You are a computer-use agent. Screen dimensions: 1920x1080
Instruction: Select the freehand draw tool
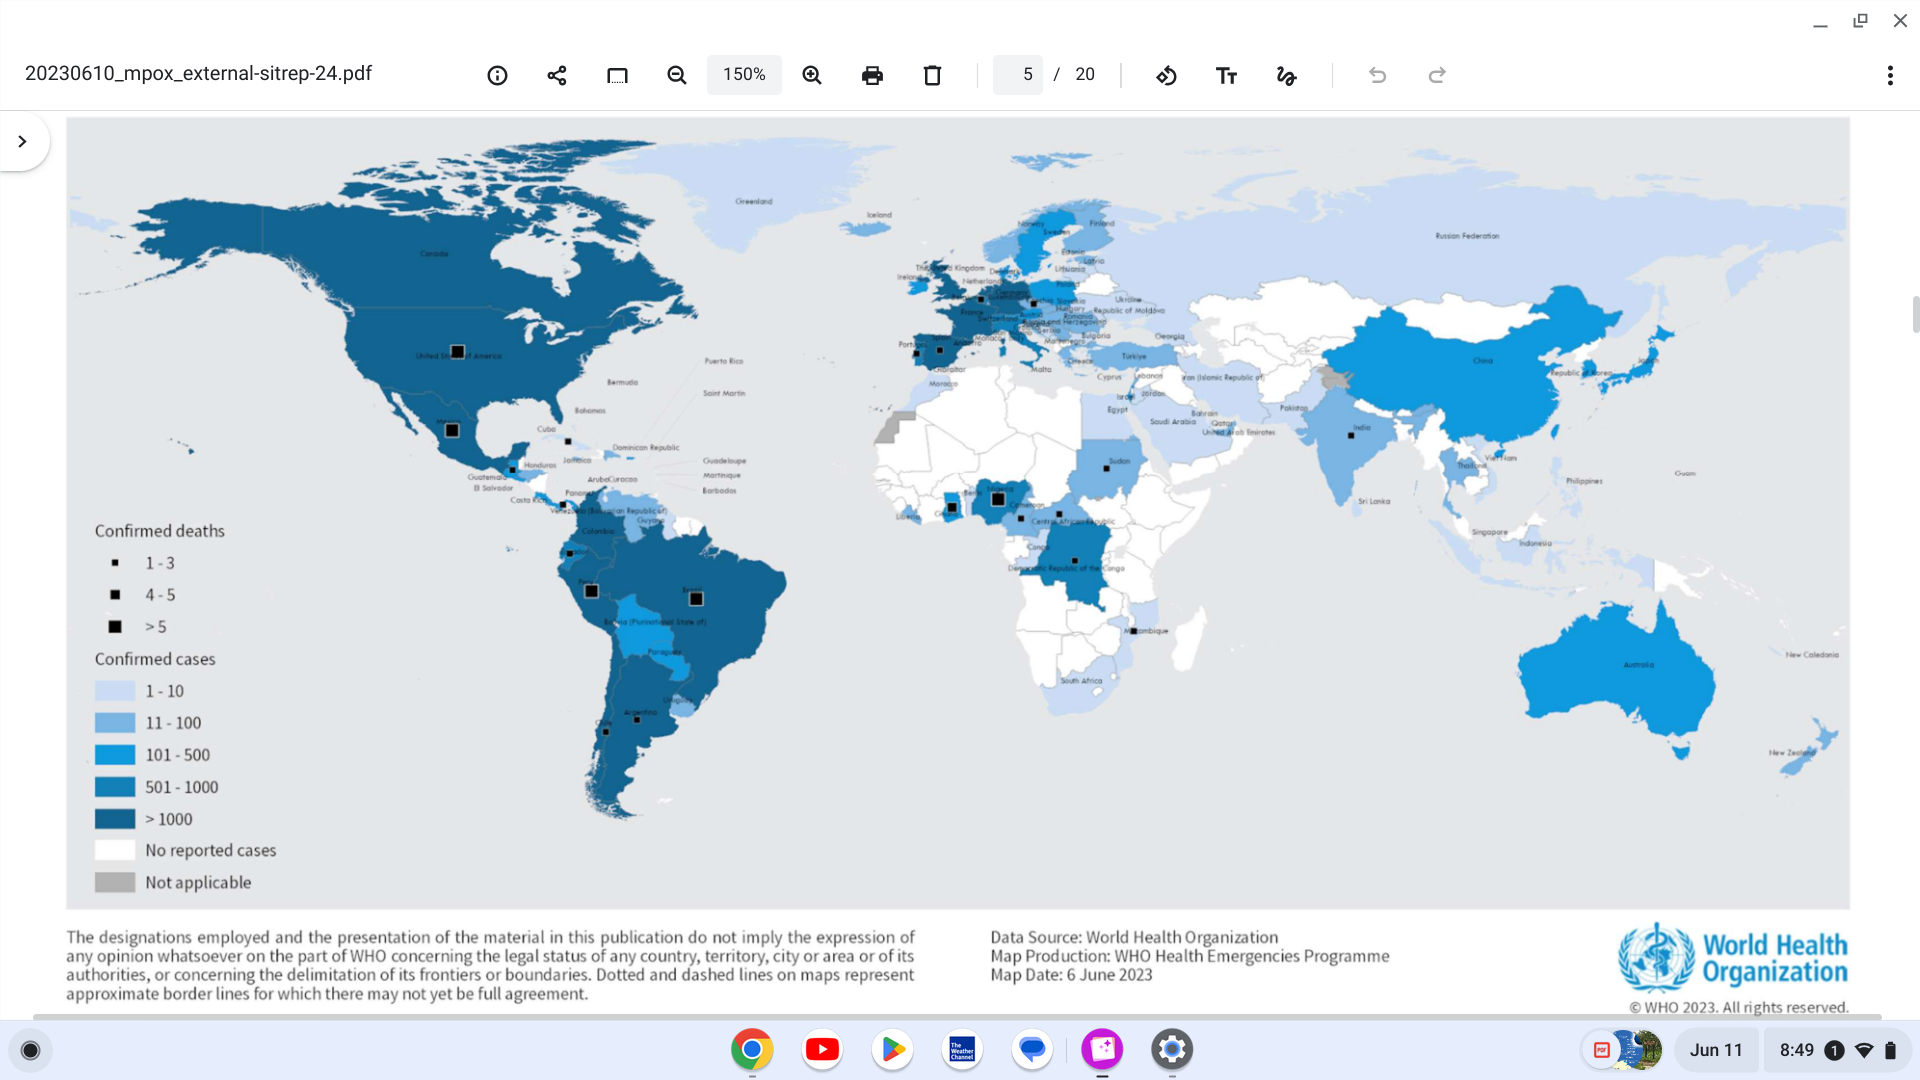1286,75
